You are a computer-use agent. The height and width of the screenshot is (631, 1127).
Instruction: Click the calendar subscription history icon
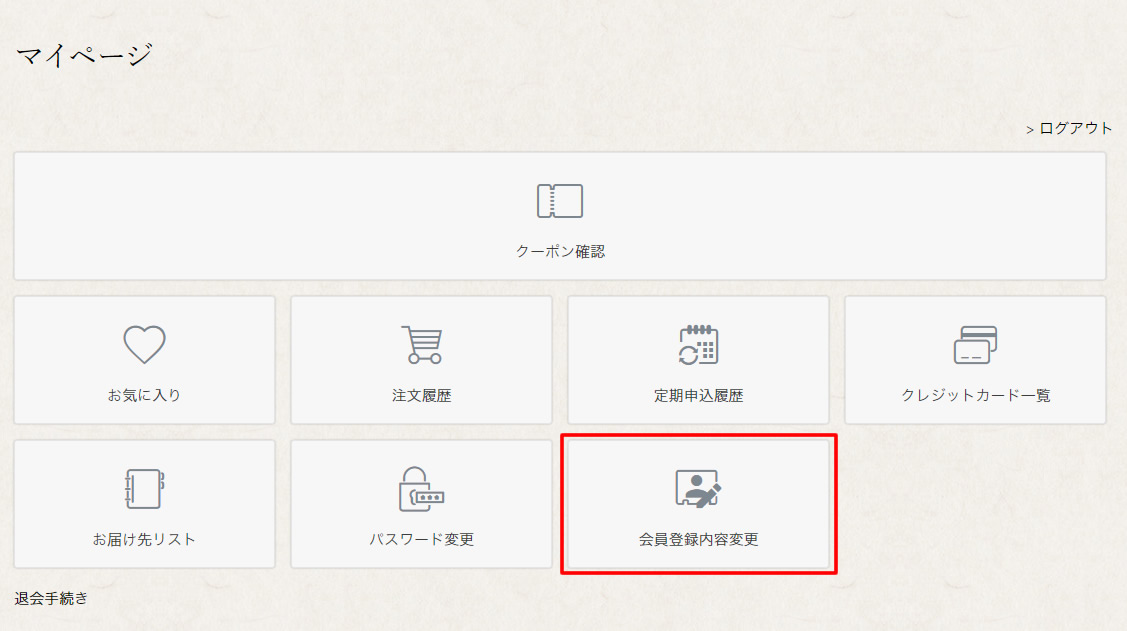699,344
